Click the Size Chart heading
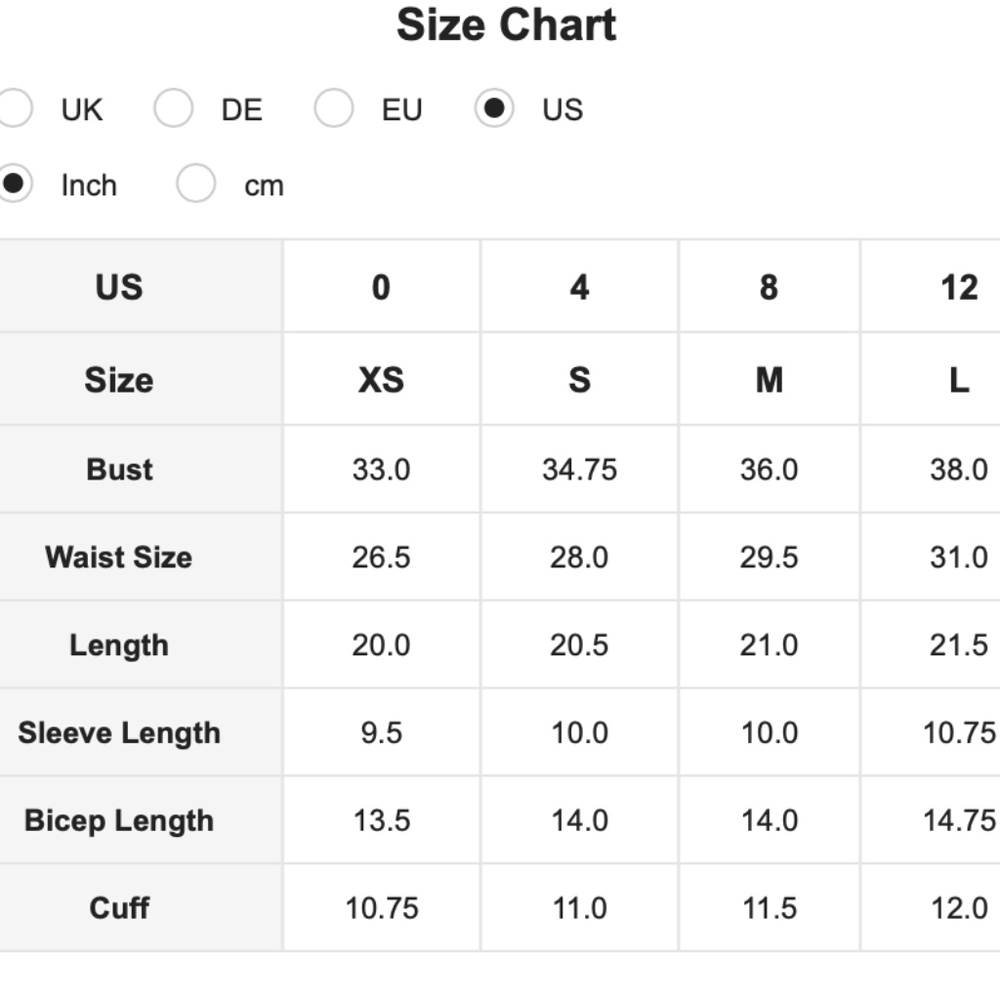Image resolution: width=1000 pixels, height=1000 pixels. click(x=506, y=25)
